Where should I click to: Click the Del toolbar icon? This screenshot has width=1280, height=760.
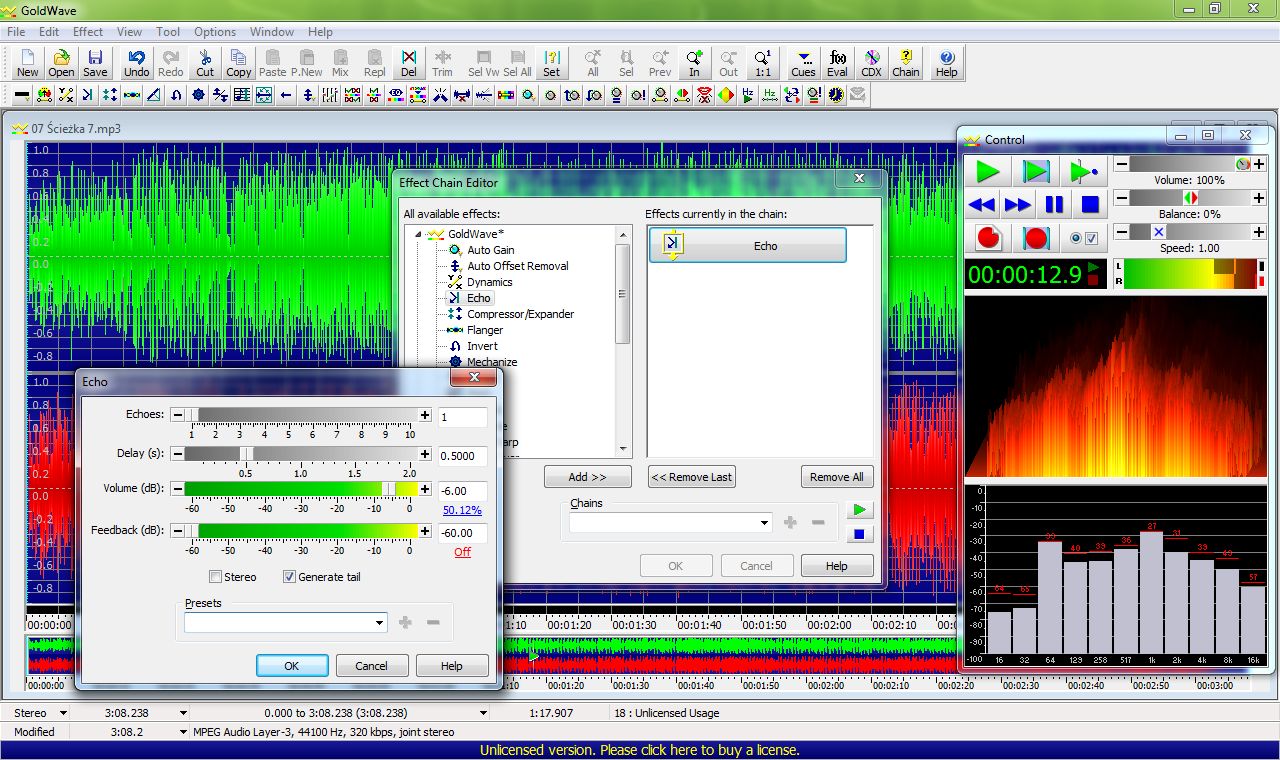point(409,63)
